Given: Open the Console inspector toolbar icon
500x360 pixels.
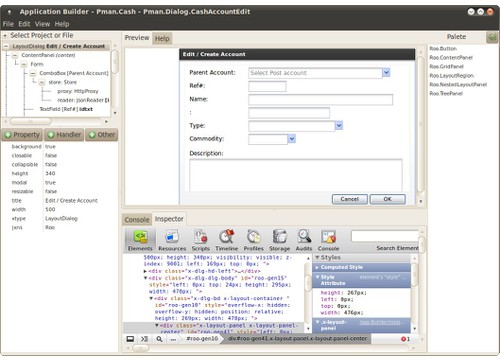Looking at the screenshot, I should click(328, 240).
